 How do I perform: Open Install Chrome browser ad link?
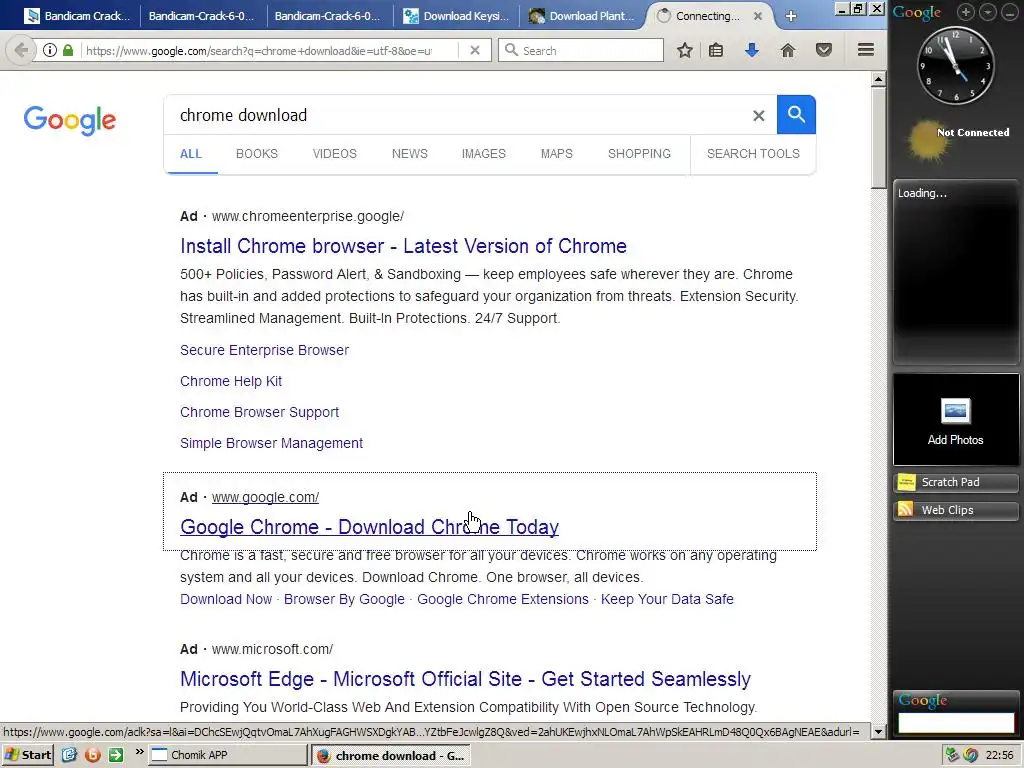pyautogui.click(x=403, y=246)
